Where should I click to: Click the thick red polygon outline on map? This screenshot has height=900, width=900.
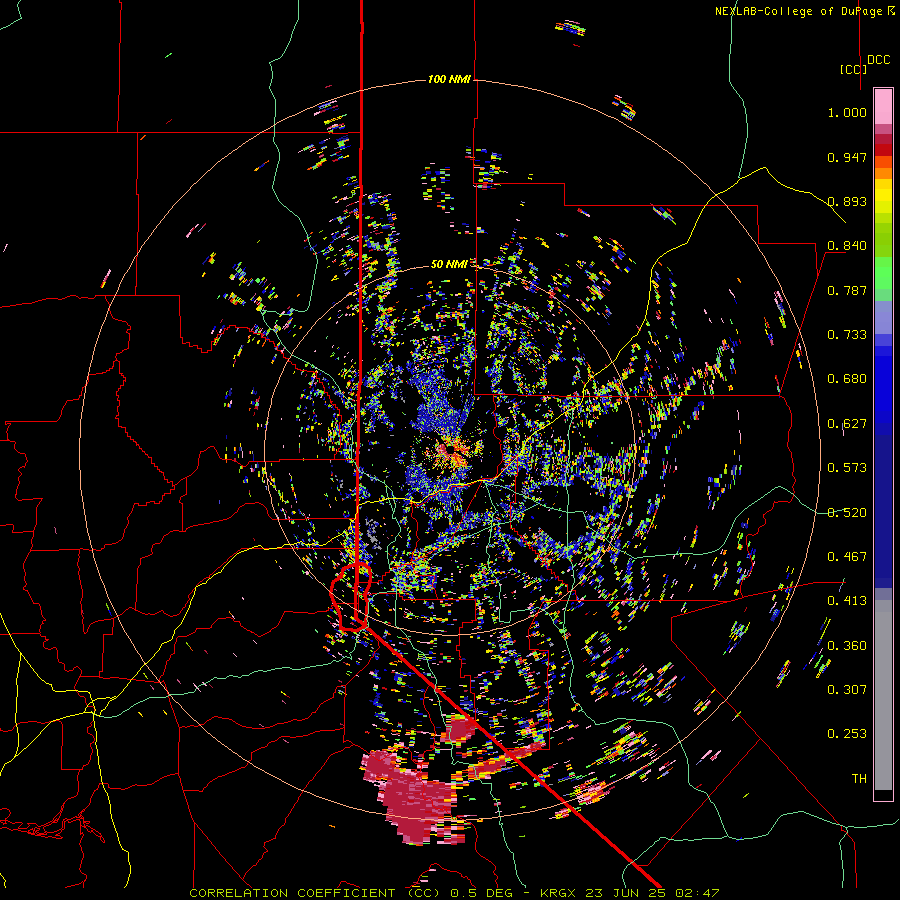coord(350,597)
